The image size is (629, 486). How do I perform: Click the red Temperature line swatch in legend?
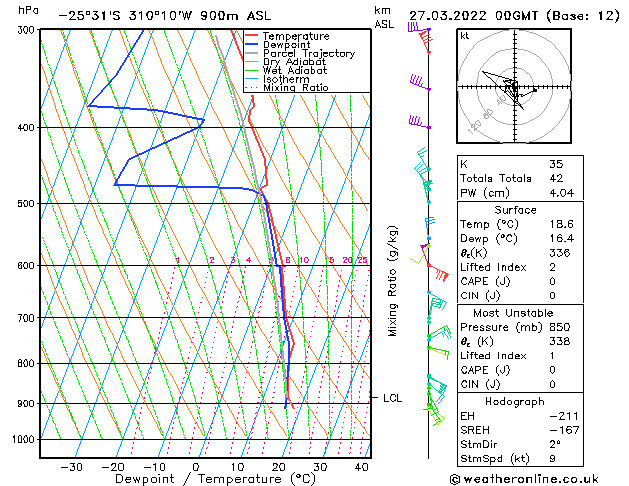pos(252,36)
